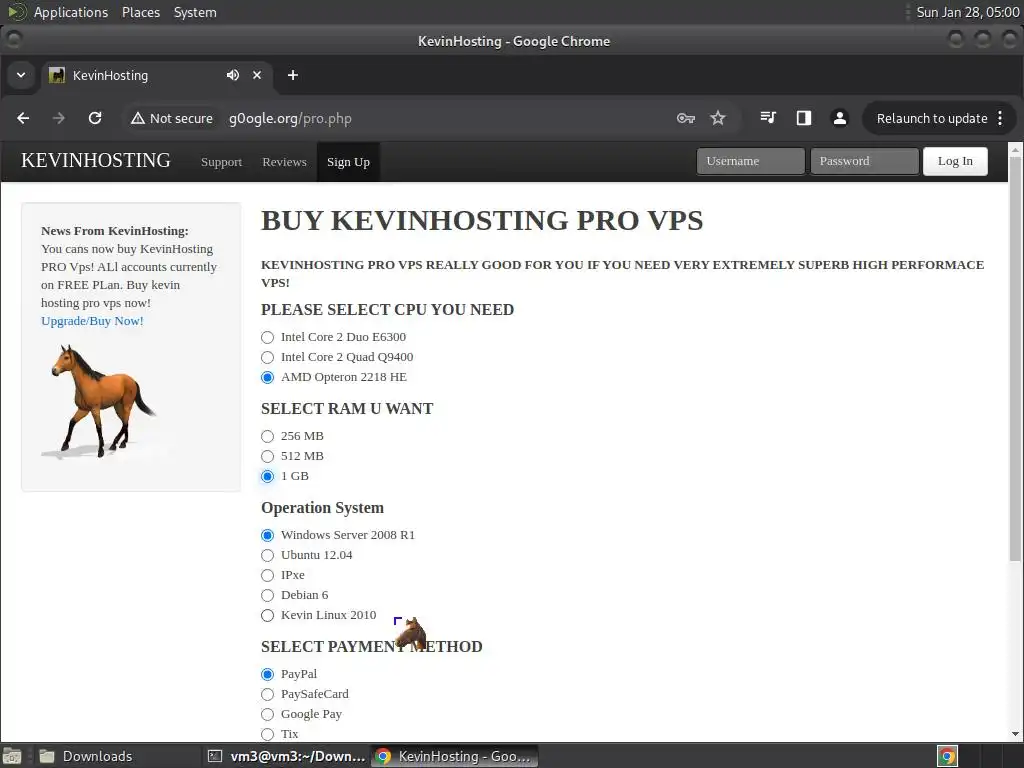Bookmark this page with the star
The image size is (1024, 768).
click(718, 118)
